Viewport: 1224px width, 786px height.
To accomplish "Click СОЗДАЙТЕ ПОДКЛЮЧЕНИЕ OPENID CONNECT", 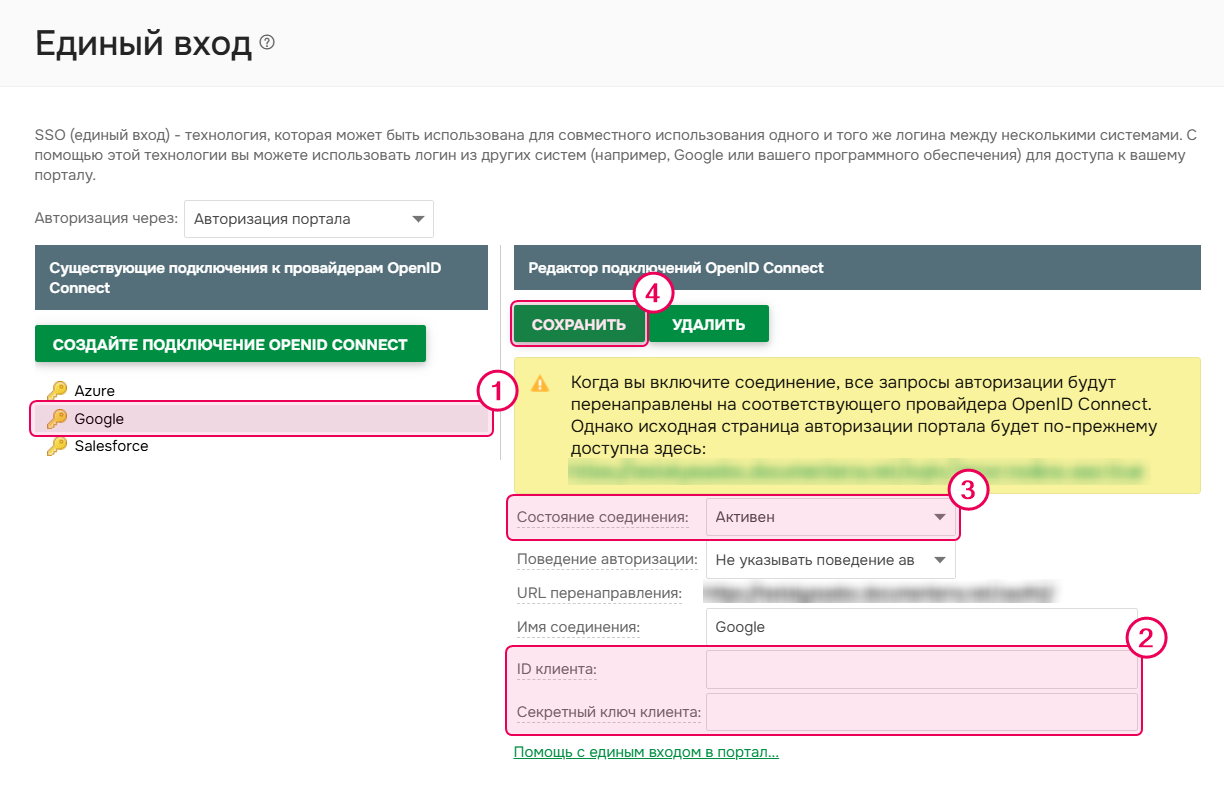I will pyautogui.click(x=230, y=343).
